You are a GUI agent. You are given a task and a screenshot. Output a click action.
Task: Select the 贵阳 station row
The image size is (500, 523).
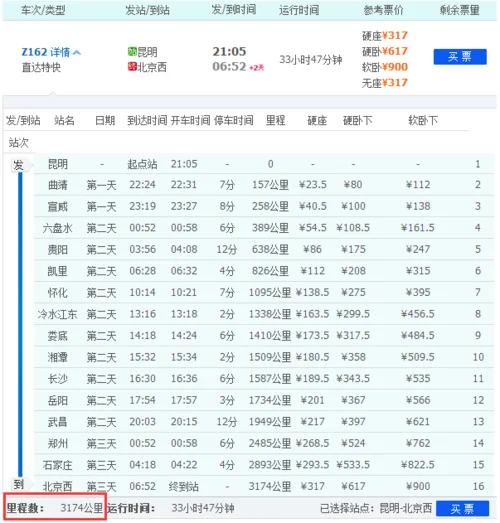coord(264,249)
